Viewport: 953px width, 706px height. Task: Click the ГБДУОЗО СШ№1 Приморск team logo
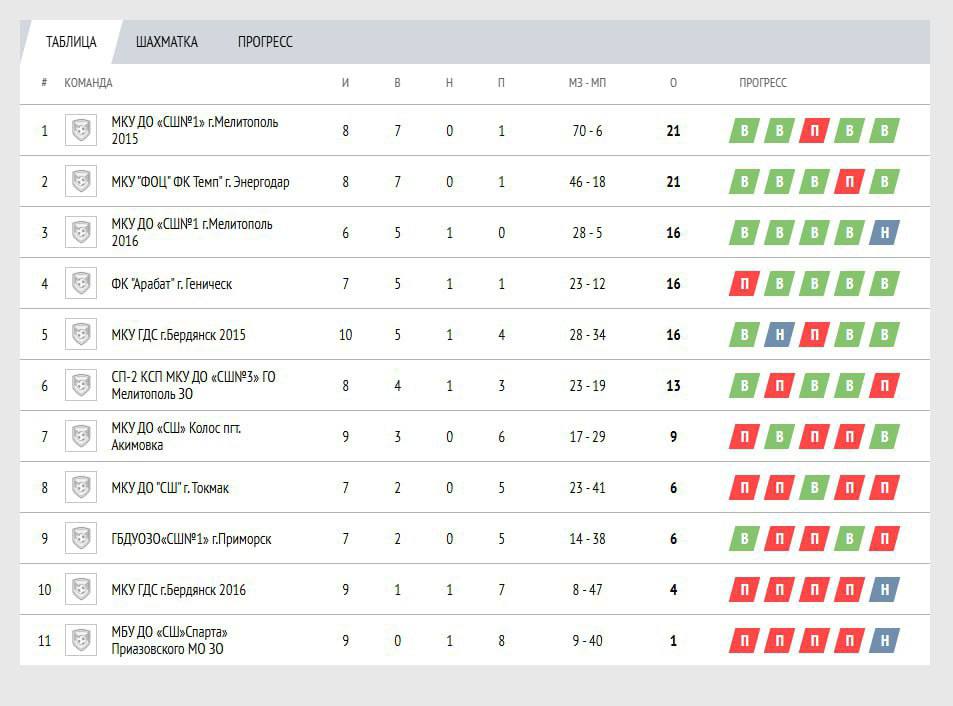click(81, 539)
